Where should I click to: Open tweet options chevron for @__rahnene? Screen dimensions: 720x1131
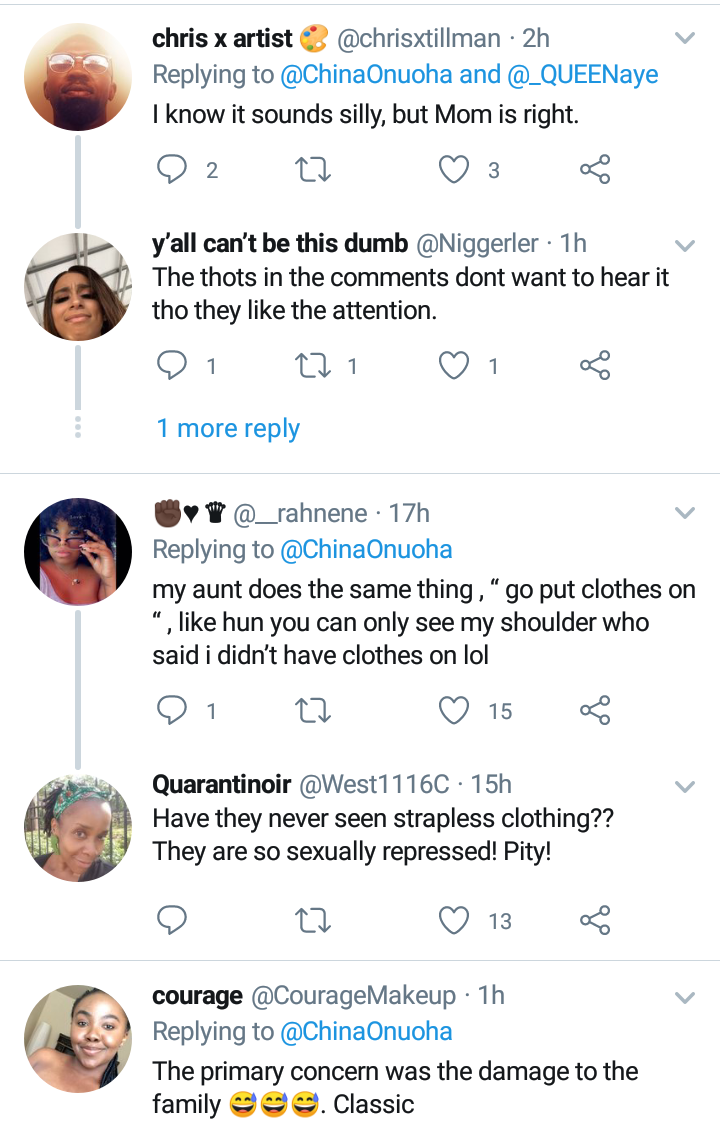pyautogui.click(x=685, y=514)
